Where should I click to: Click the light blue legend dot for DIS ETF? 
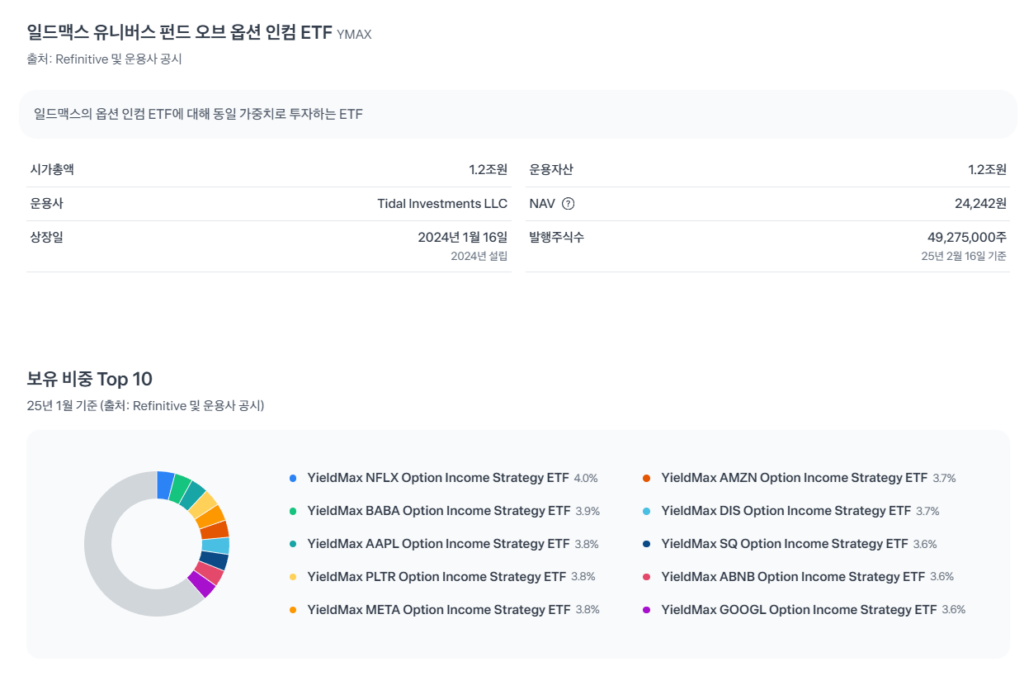coord(647,511)
